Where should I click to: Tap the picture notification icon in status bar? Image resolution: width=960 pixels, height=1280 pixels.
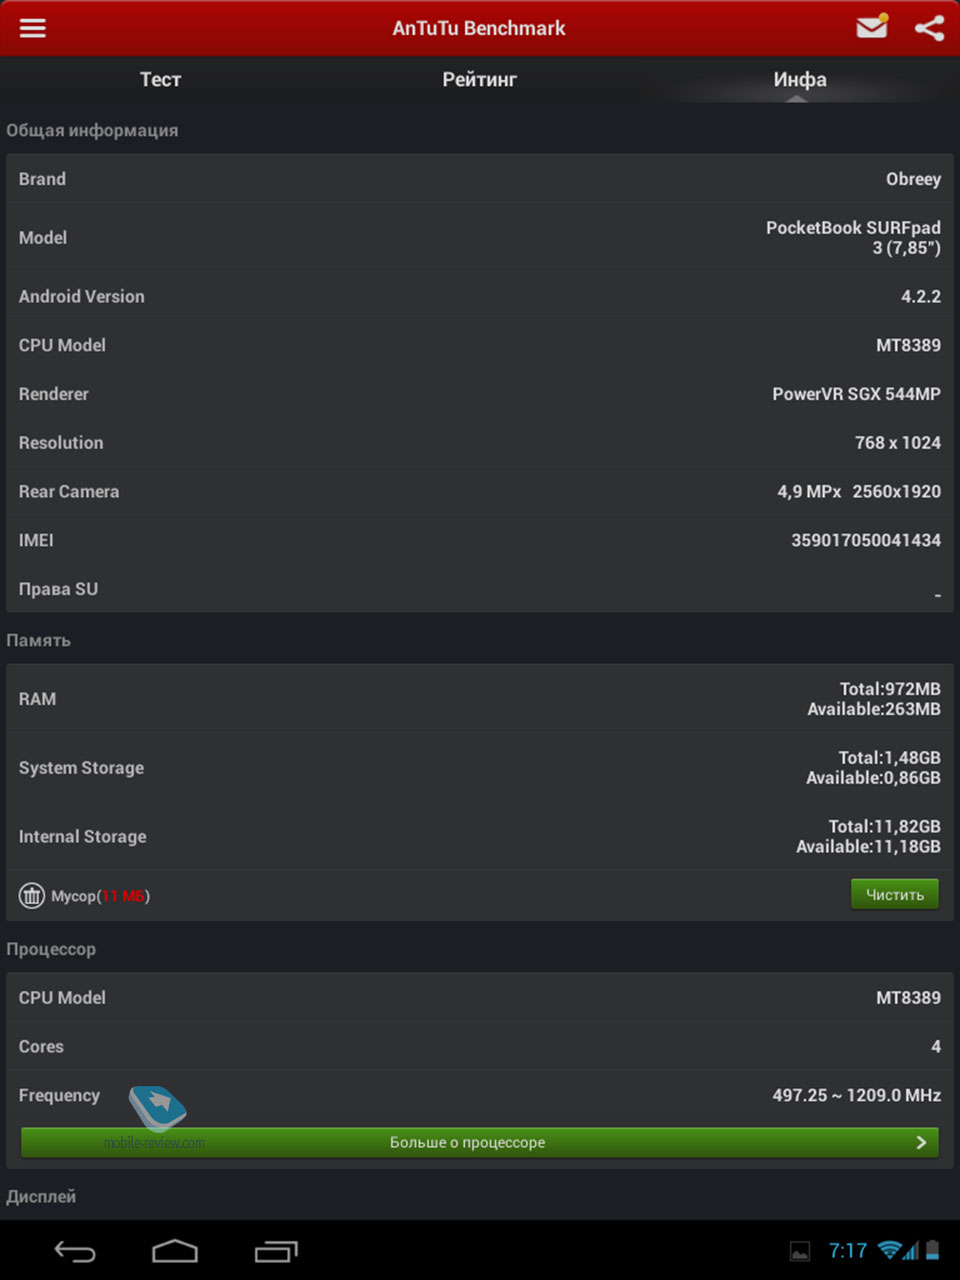[x=800, y=1251]
